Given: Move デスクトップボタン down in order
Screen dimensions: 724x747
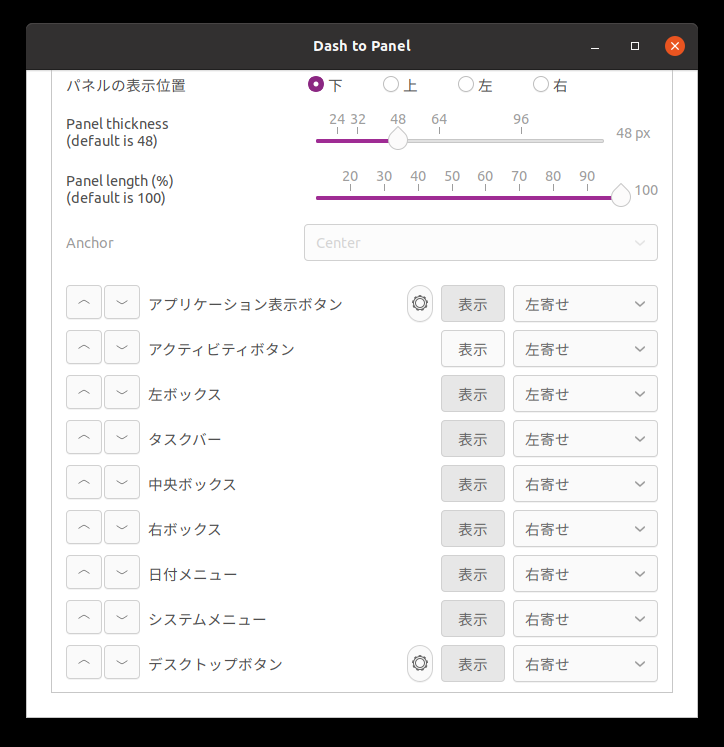Looking at the screenshot, I should (122, 662).
